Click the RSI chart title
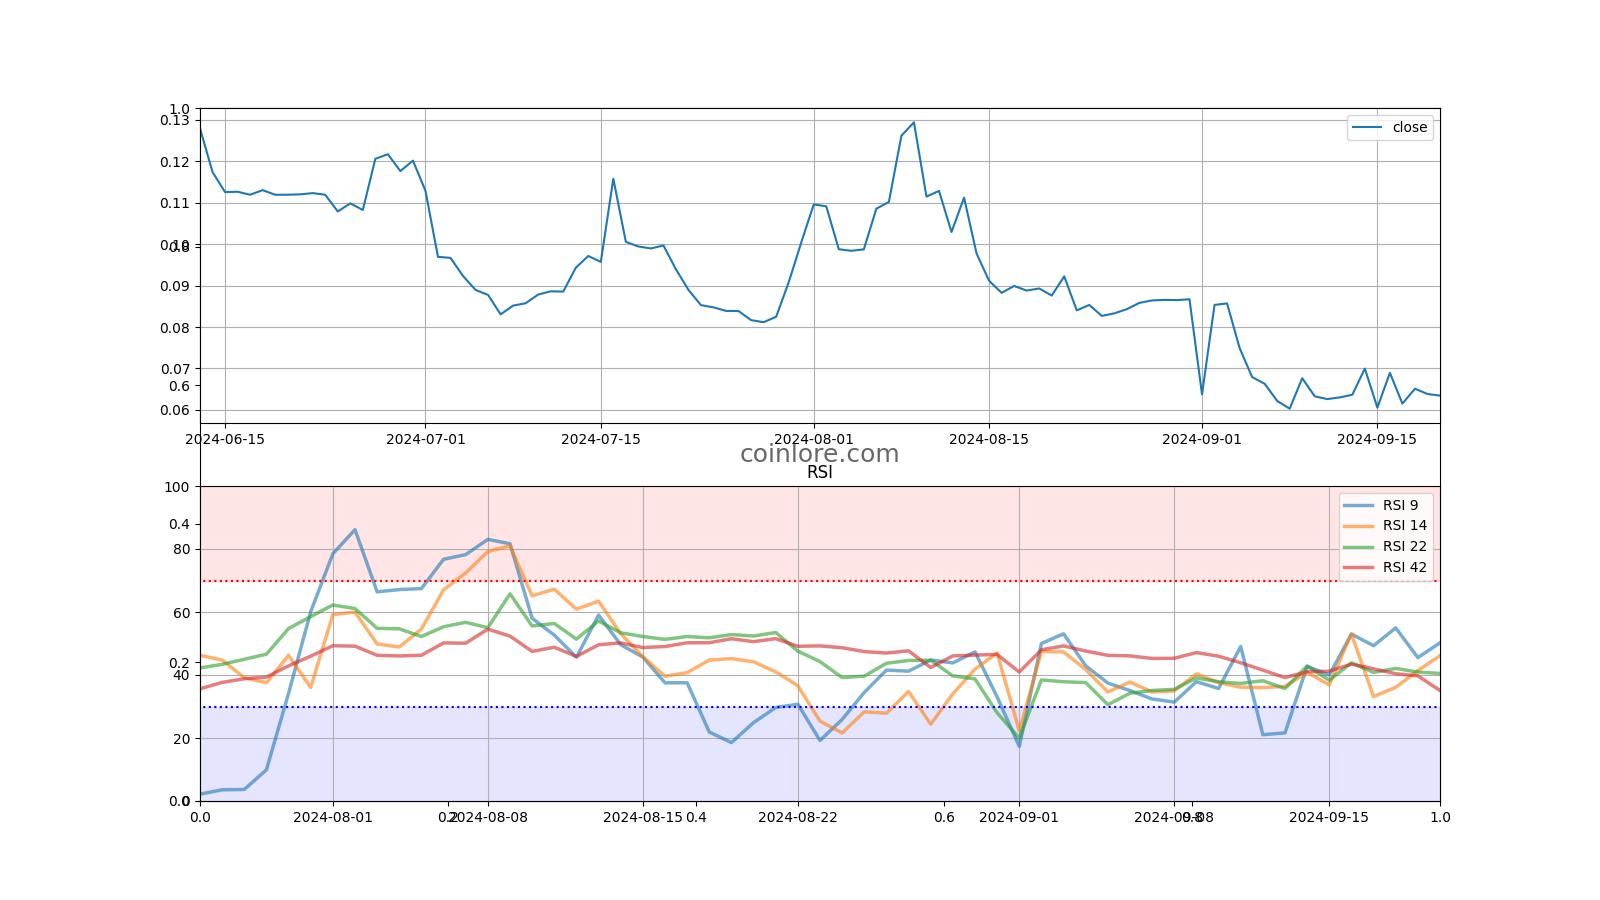Screen dimensions: 1600x900 819,473
